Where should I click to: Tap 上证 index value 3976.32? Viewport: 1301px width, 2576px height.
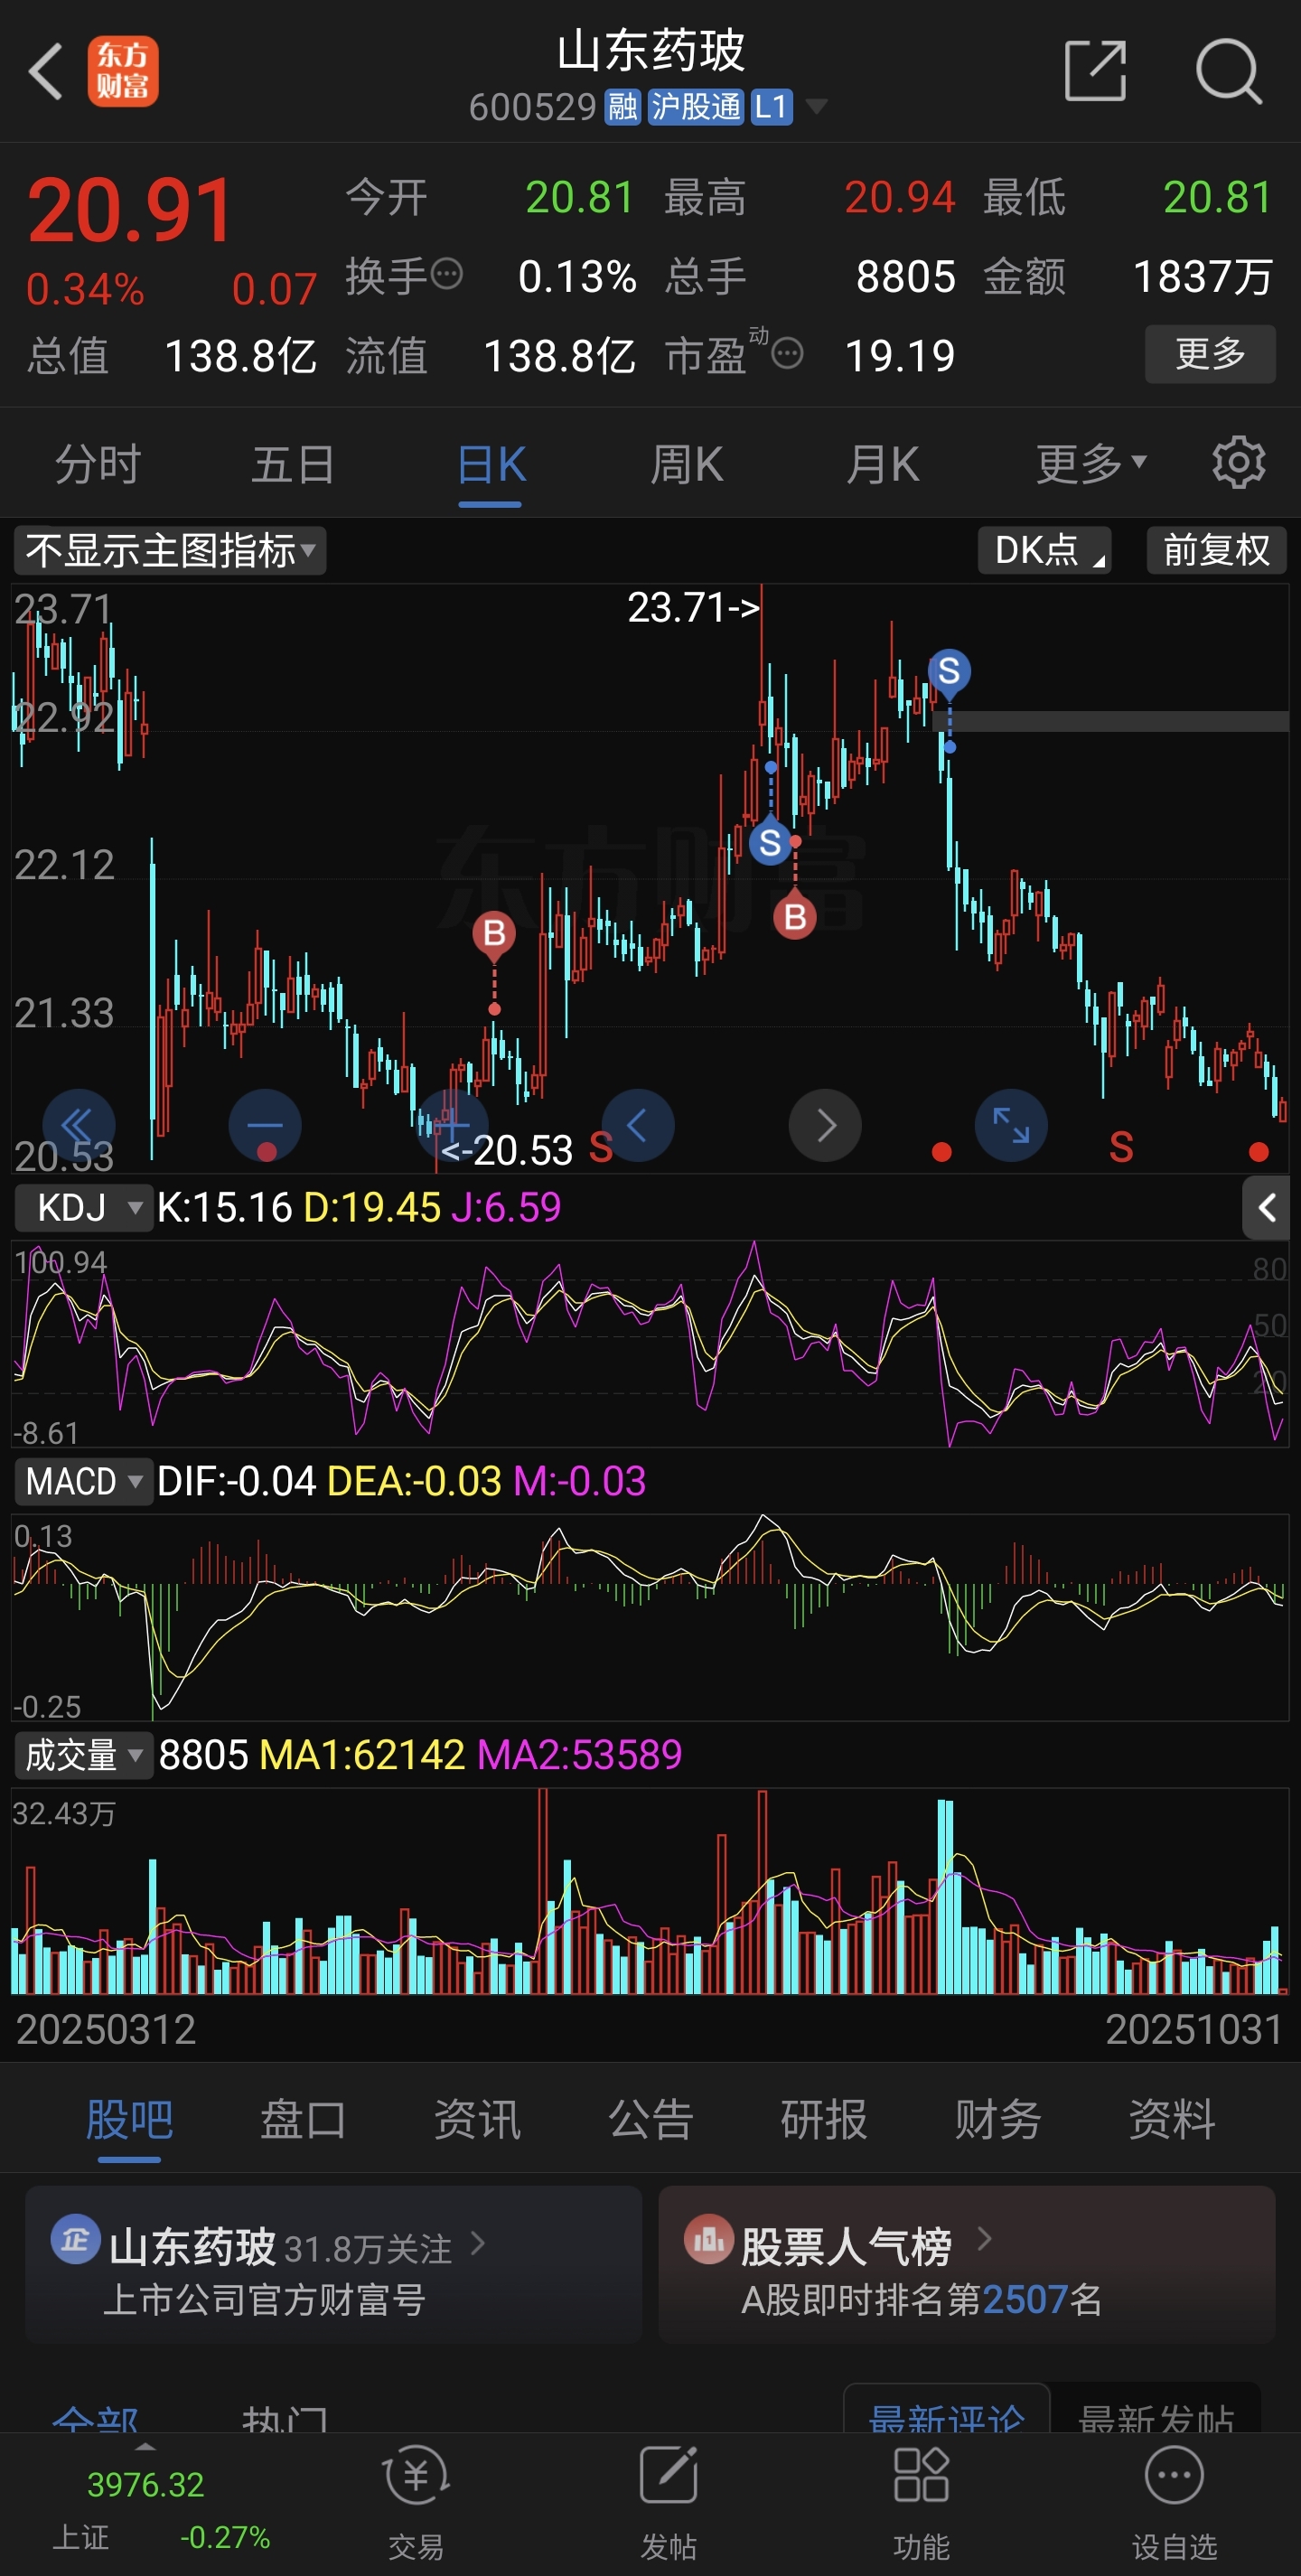point(146,2484)
